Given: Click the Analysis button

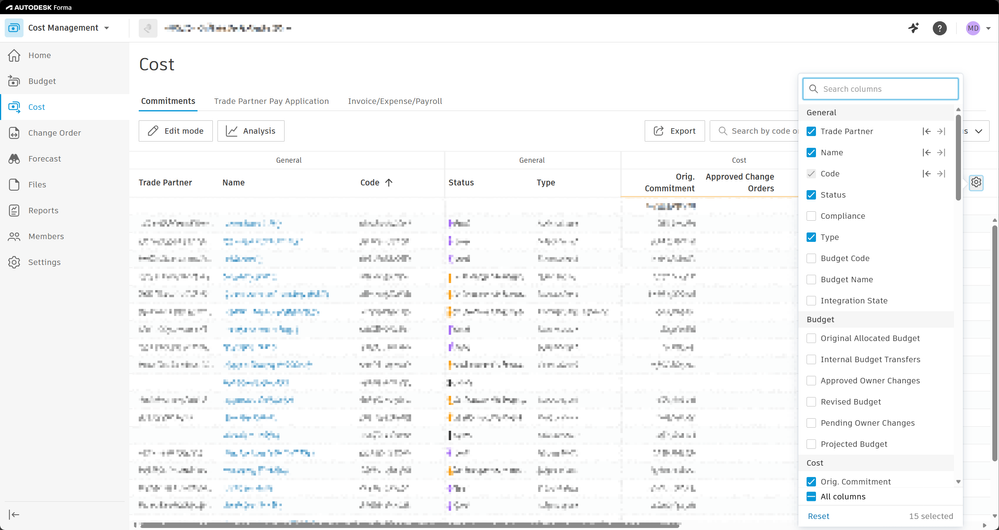Looking at the screenshot, I should 251,131.
